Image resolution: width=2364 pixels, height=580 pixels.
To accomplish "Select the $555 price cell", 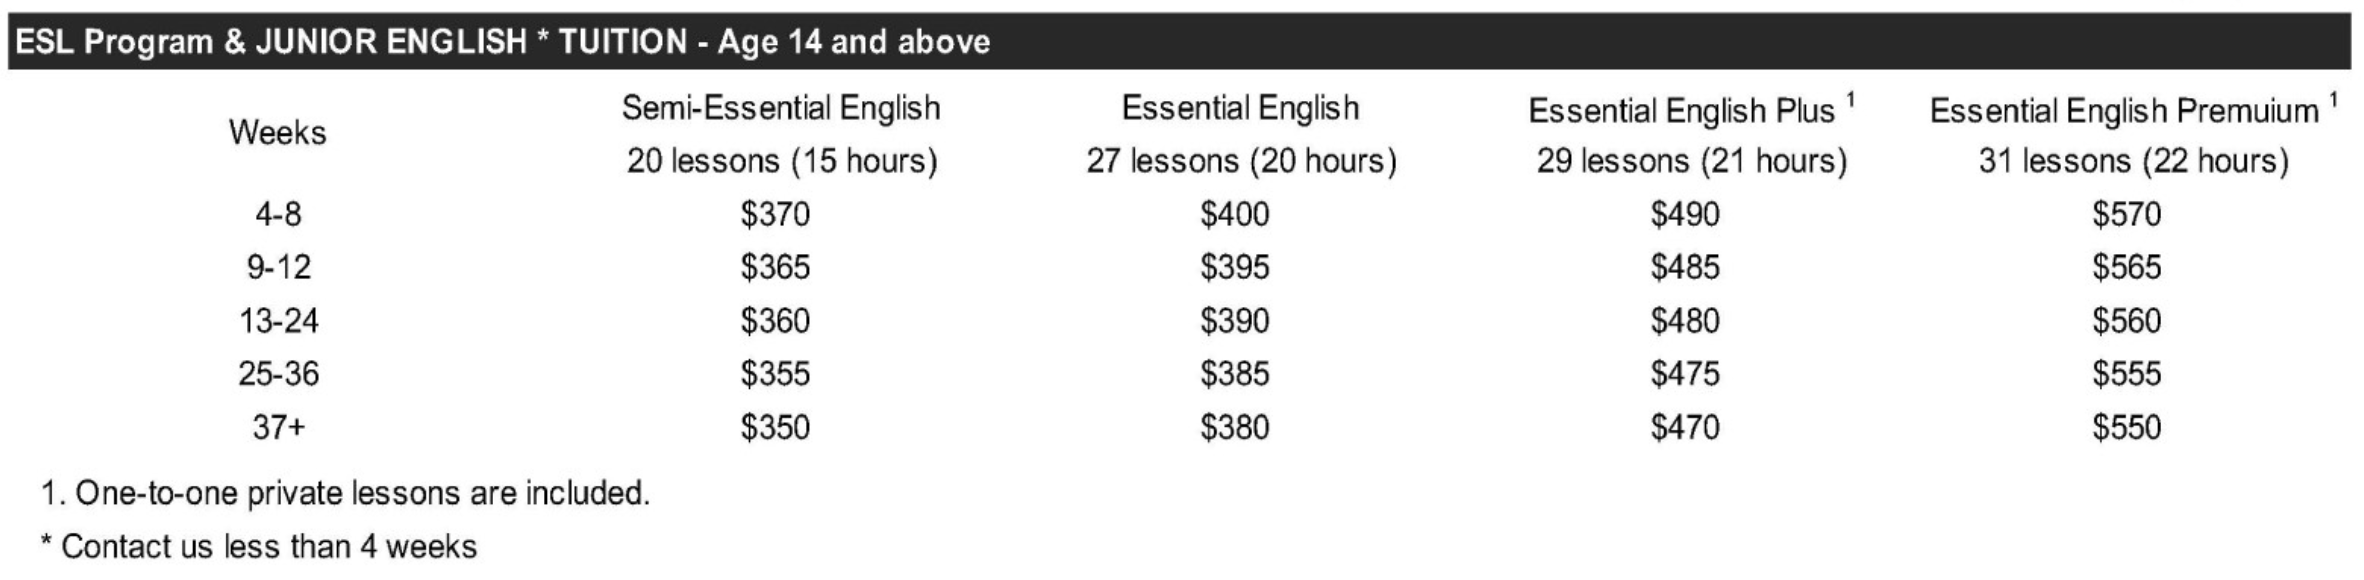I will point(2126,374).
